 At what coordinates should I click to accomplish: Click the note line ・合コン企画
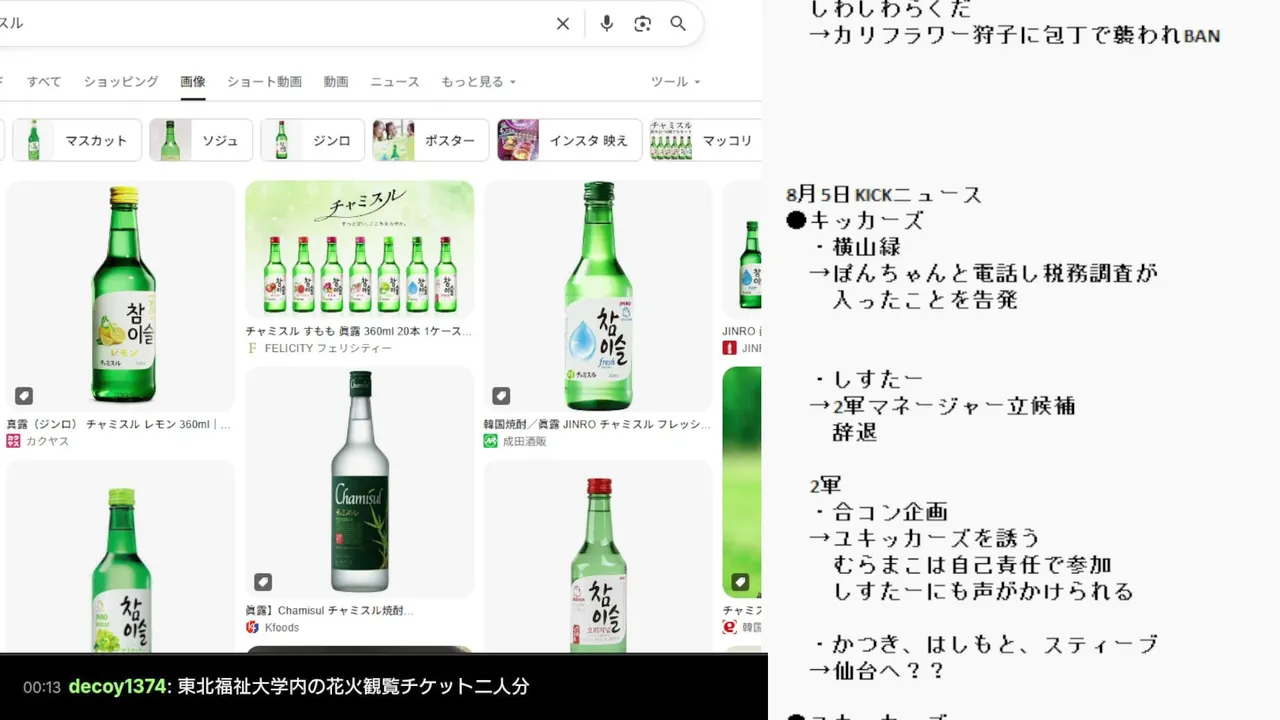880,512
